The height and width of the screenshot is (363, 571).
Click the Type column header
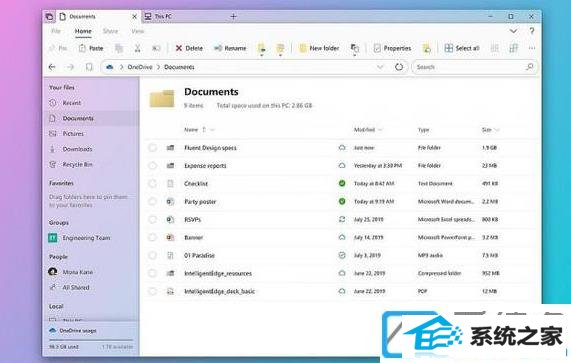pyautogui.click(x=424, y=130)
